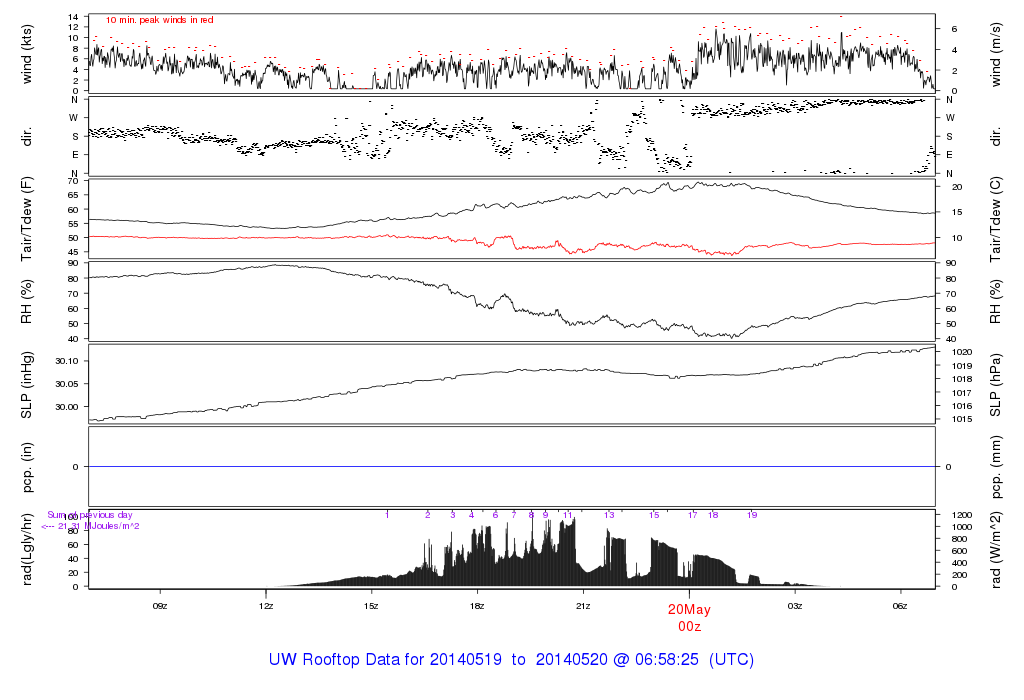Click the '21.31 MJoules/m^2' value
Screen dimensions: 1024x700
[x=99, y=526]
